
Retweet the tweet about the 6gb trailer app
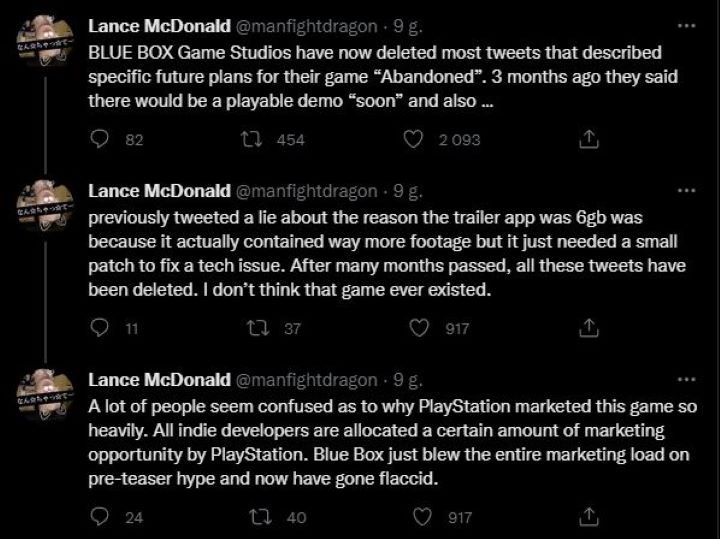point(256,328)
